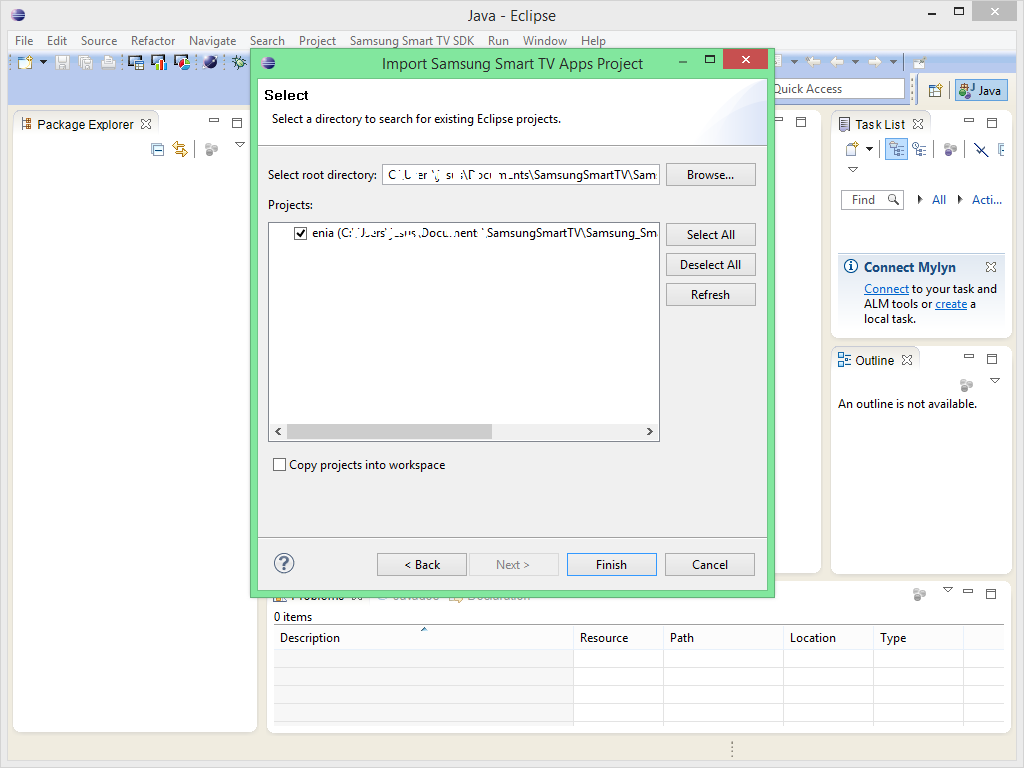Viewport: 1024px width, 768px height.
Task: Close the Package Explorer tab
Action: tap(146, 123)
